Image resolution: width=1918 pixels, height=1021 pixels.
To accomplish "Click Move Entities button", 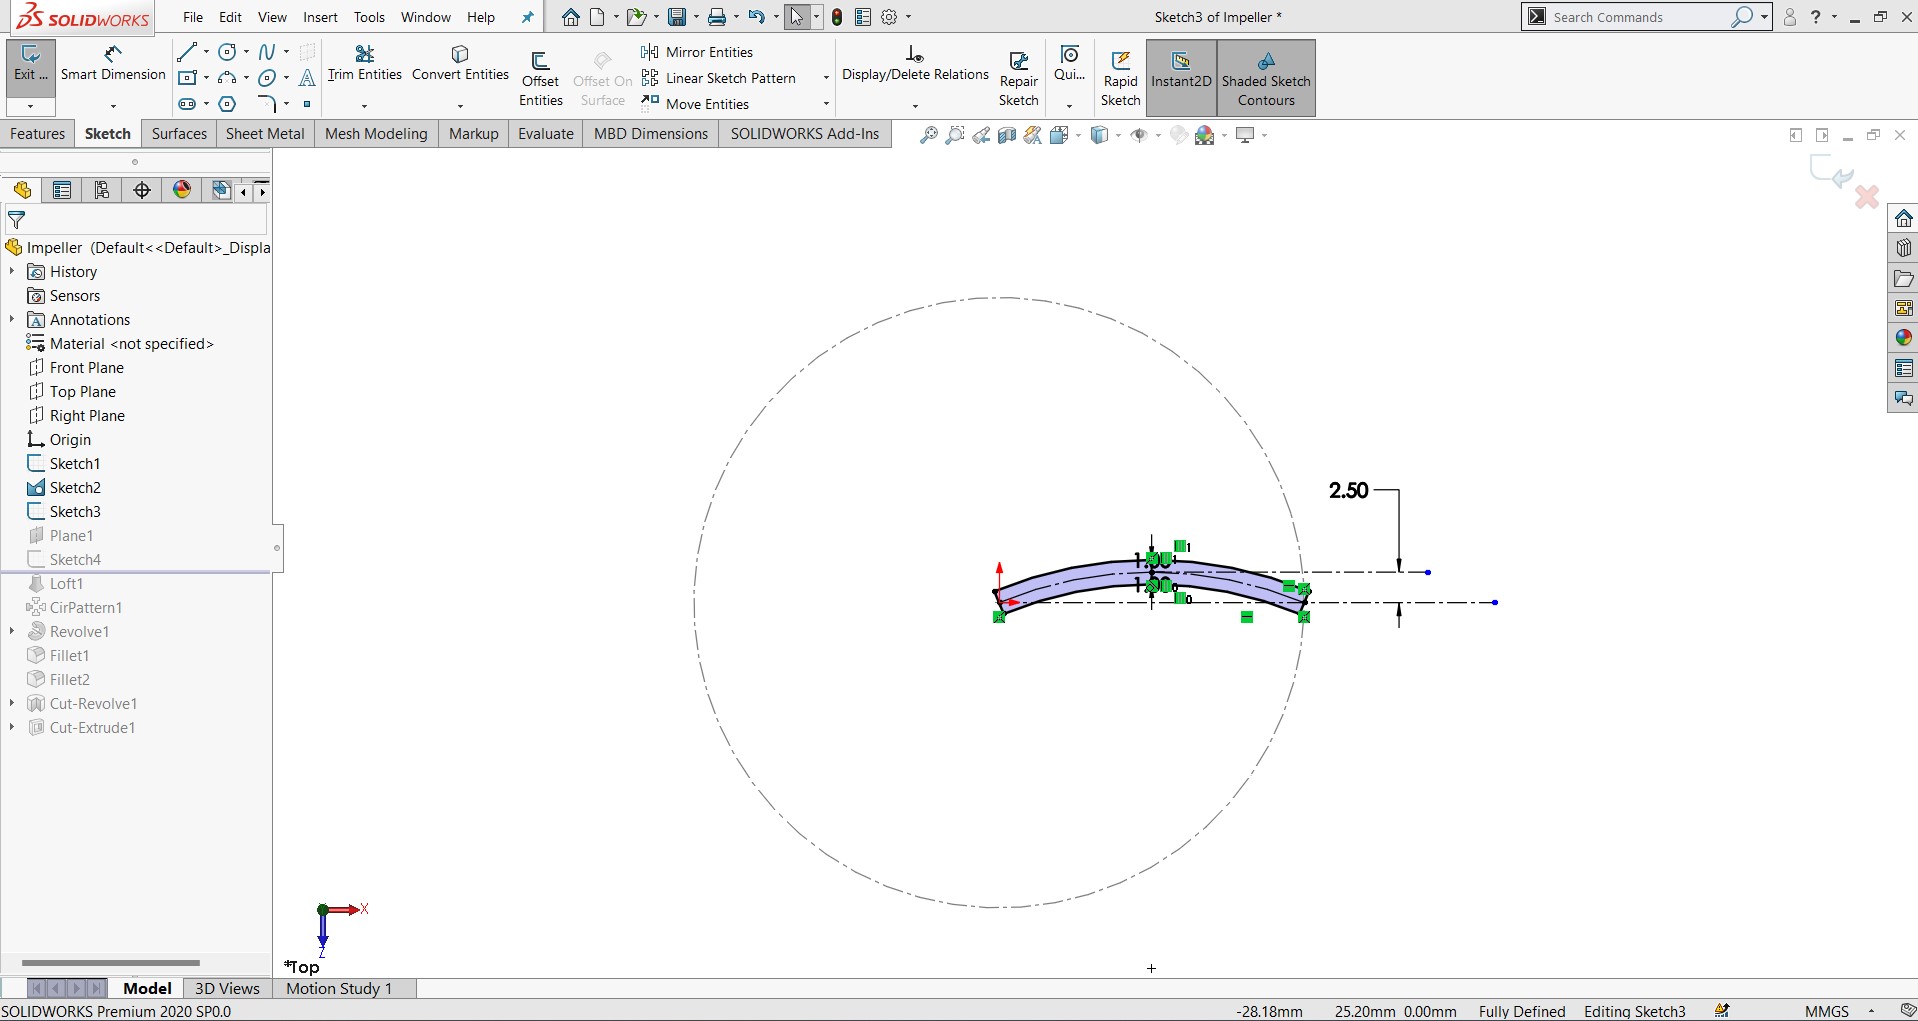I will click(x=696, y=104).
